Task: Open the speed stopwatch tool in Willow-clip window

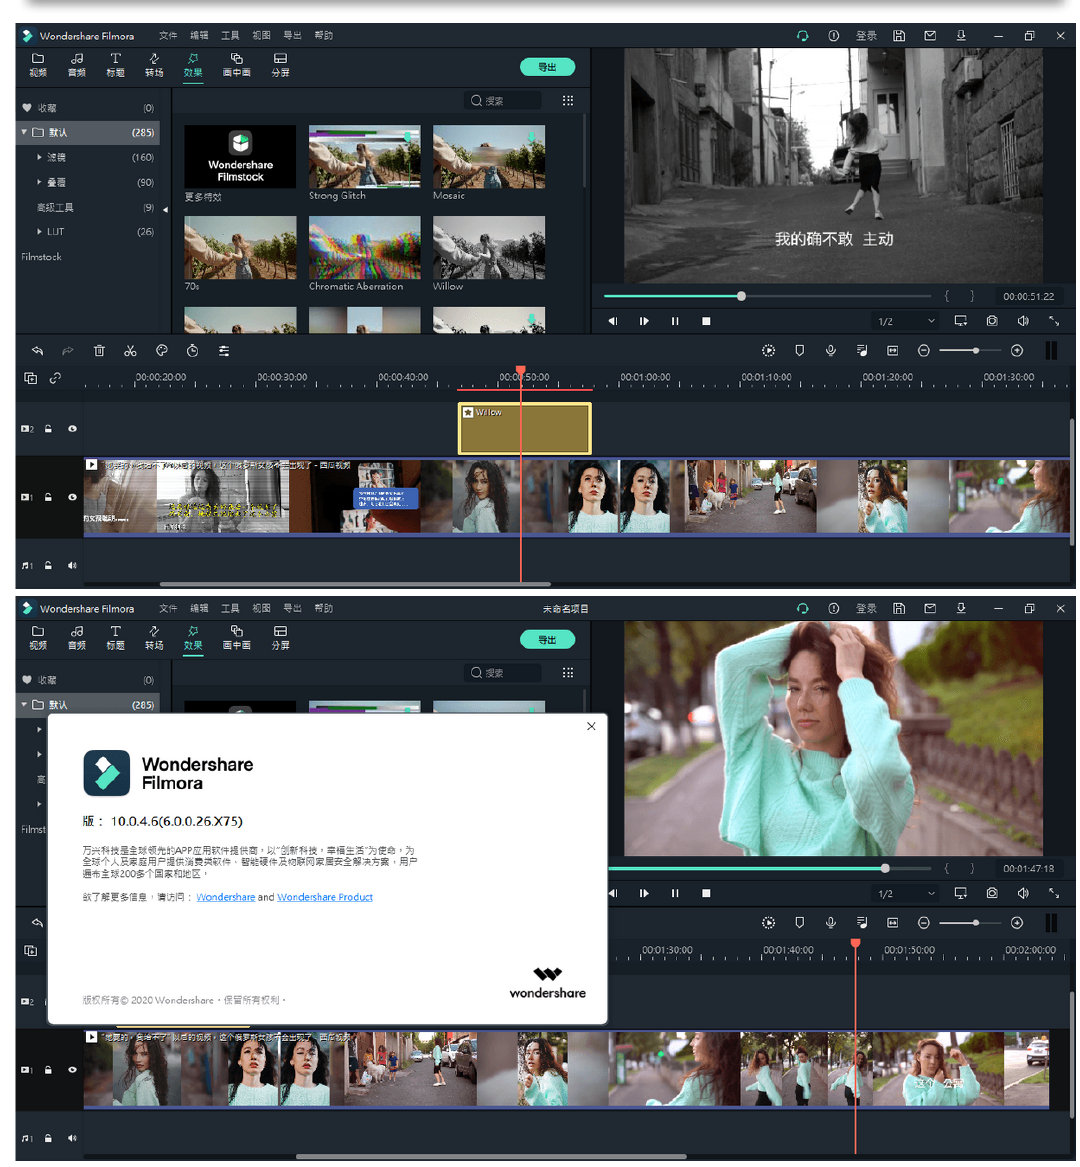Action: point(192,351)
